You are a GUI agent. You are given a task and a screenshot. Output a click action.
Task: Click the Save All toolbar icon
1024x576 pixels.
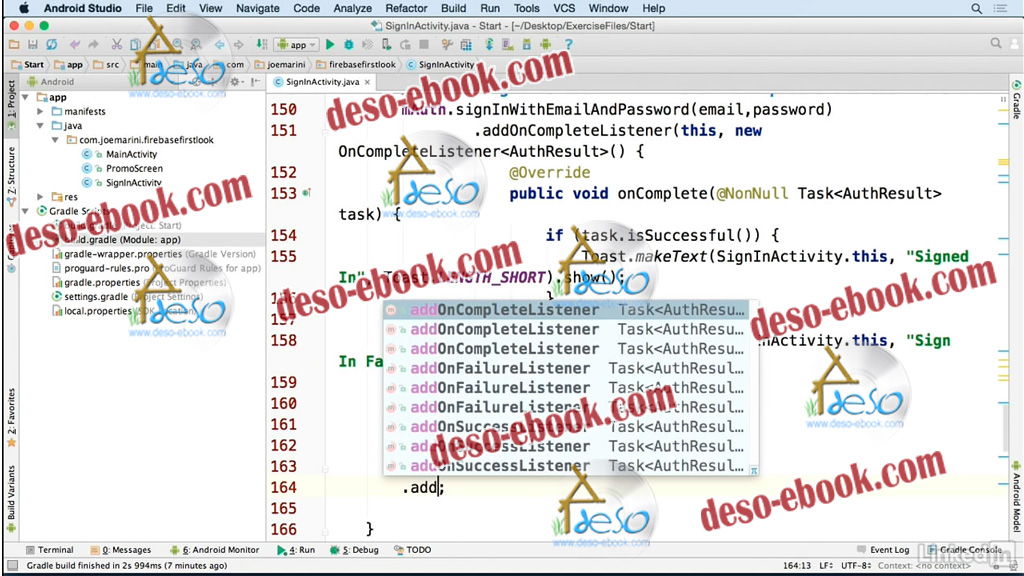33,45
